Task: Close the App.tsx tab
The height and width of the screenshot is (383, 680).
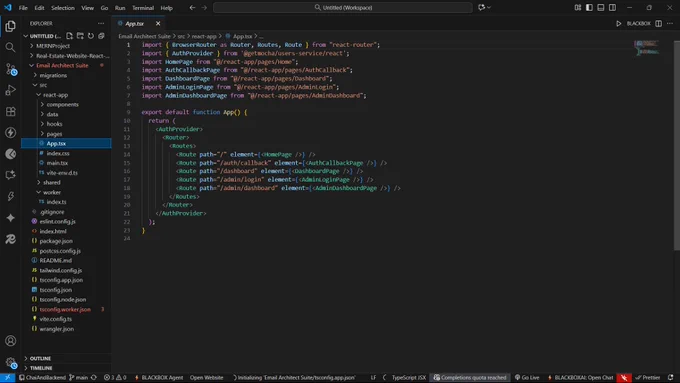Action: pyautogui.click(x=158, y=23)
